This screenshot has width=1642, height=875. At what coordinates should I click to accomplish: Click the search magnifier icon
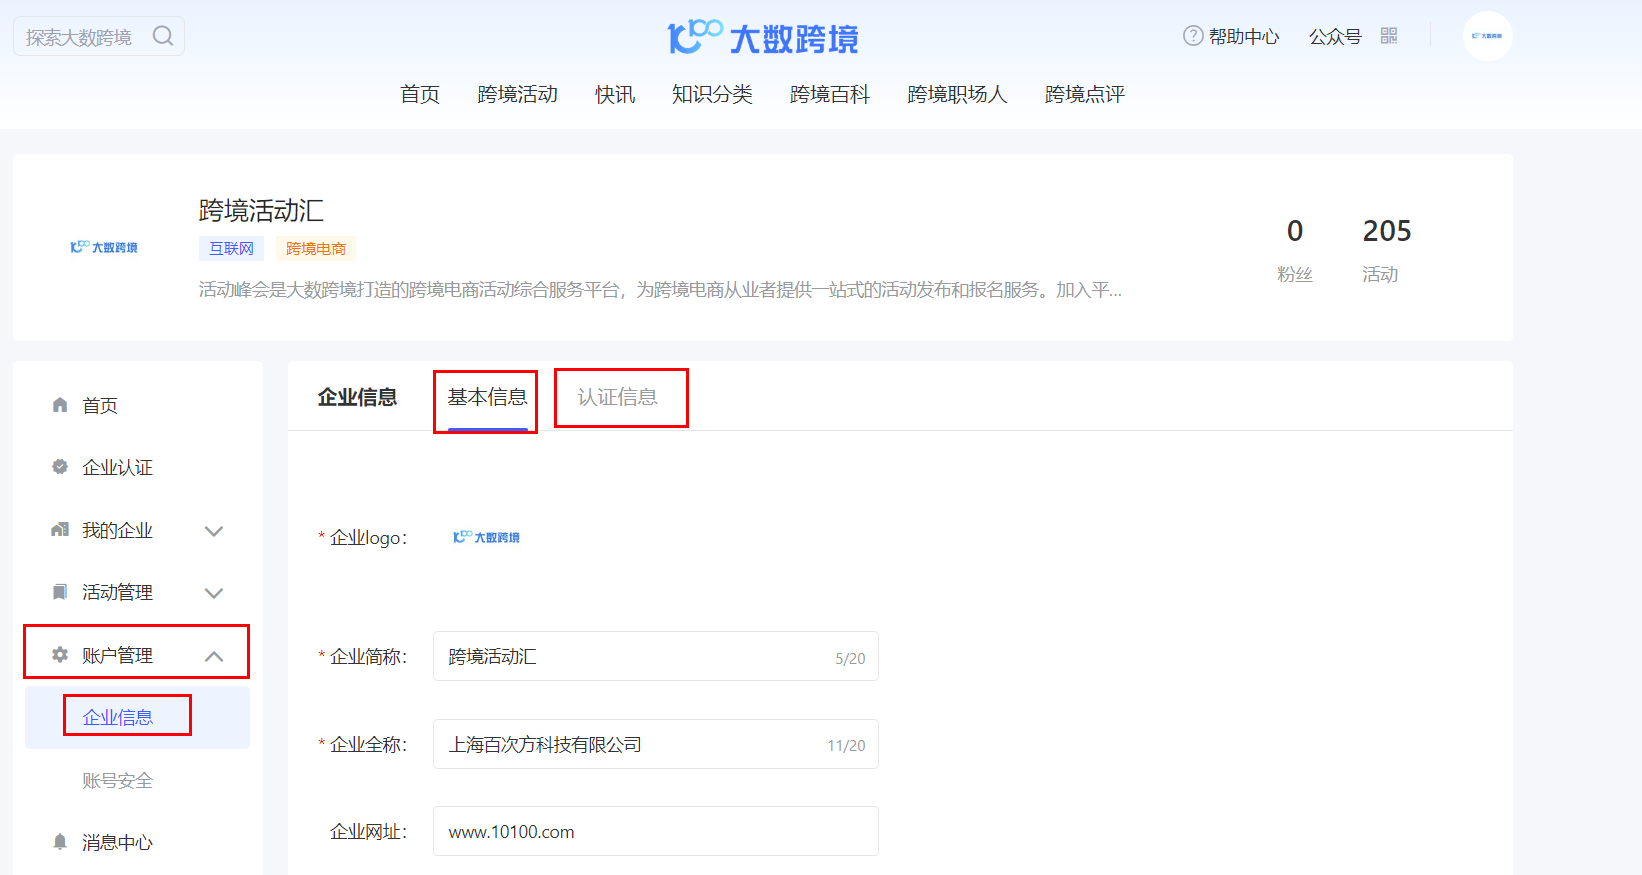163,36
